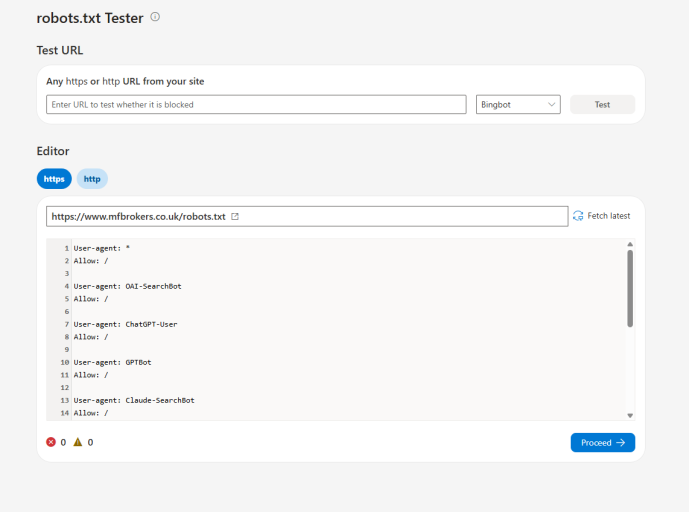Open the Bingbot crawler dropdown
The image size is (689, 512).
(x=518, y=105)
